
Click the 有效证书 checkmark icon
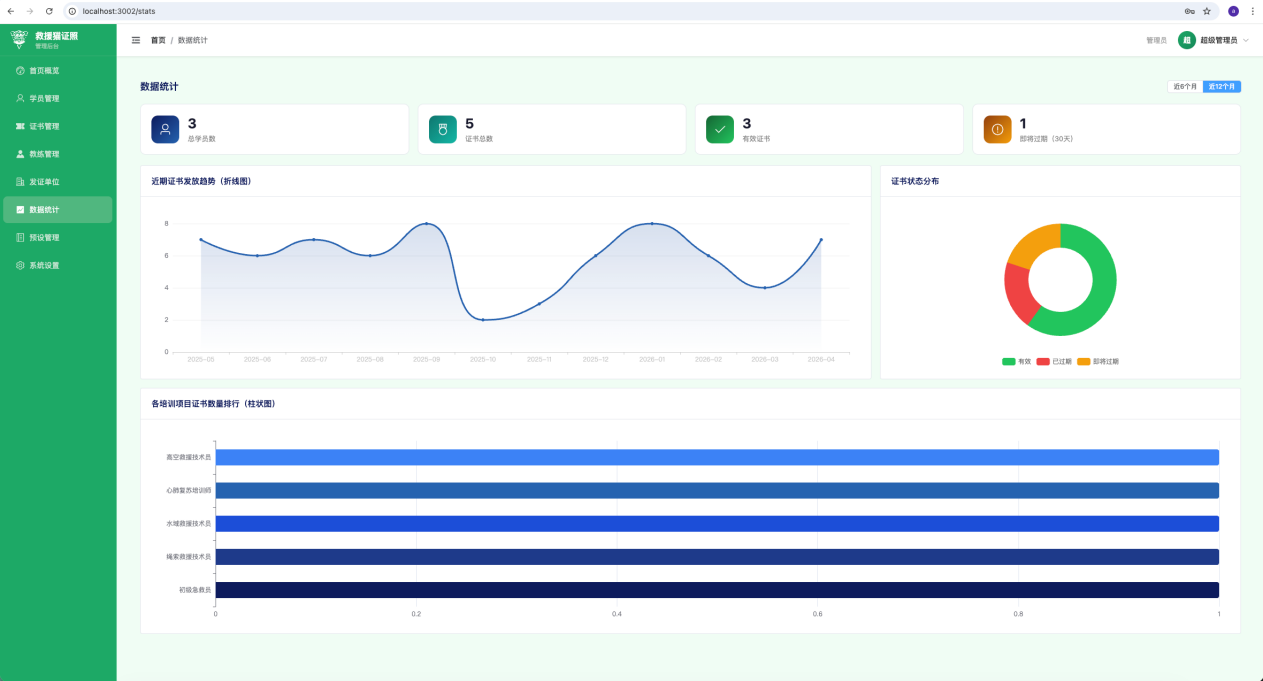[x=719, y=129]
